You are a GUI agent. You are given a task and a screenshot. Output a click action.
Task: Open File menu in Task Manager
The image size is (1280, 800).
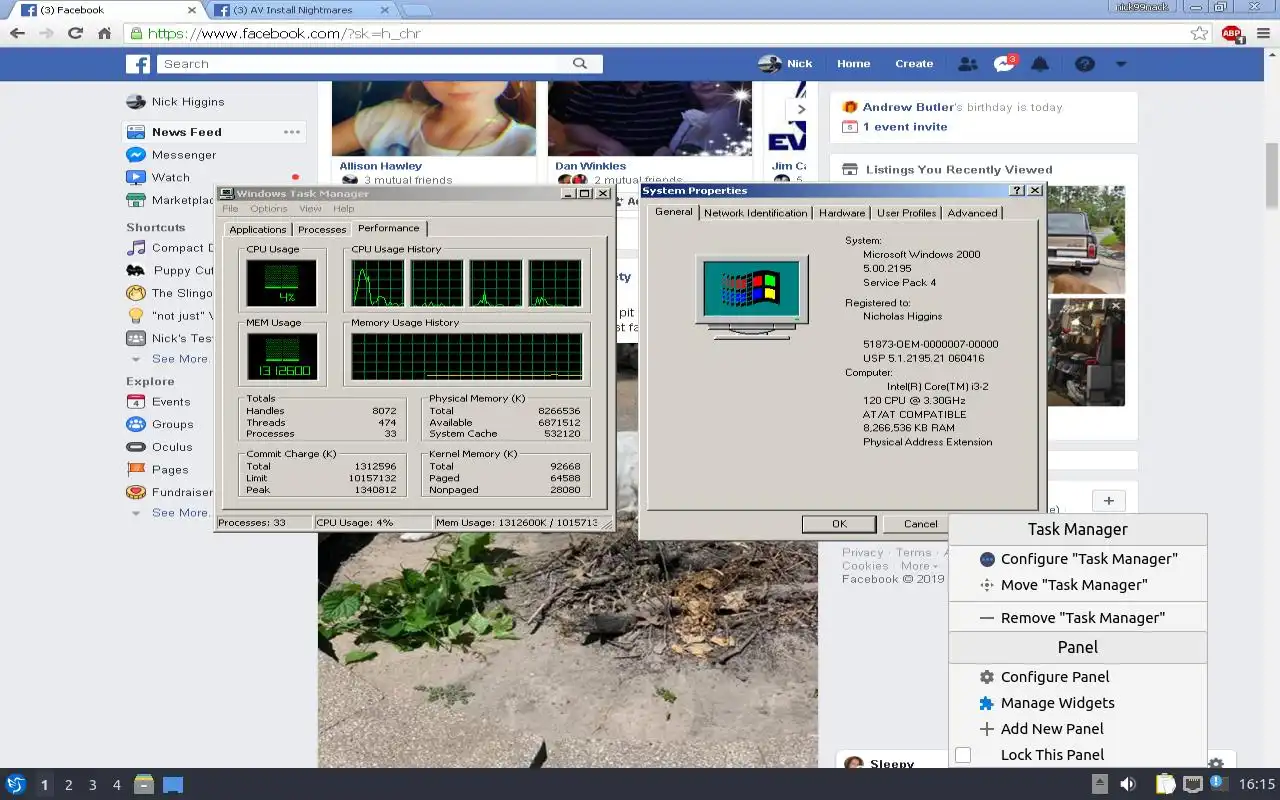coord(230,209)
